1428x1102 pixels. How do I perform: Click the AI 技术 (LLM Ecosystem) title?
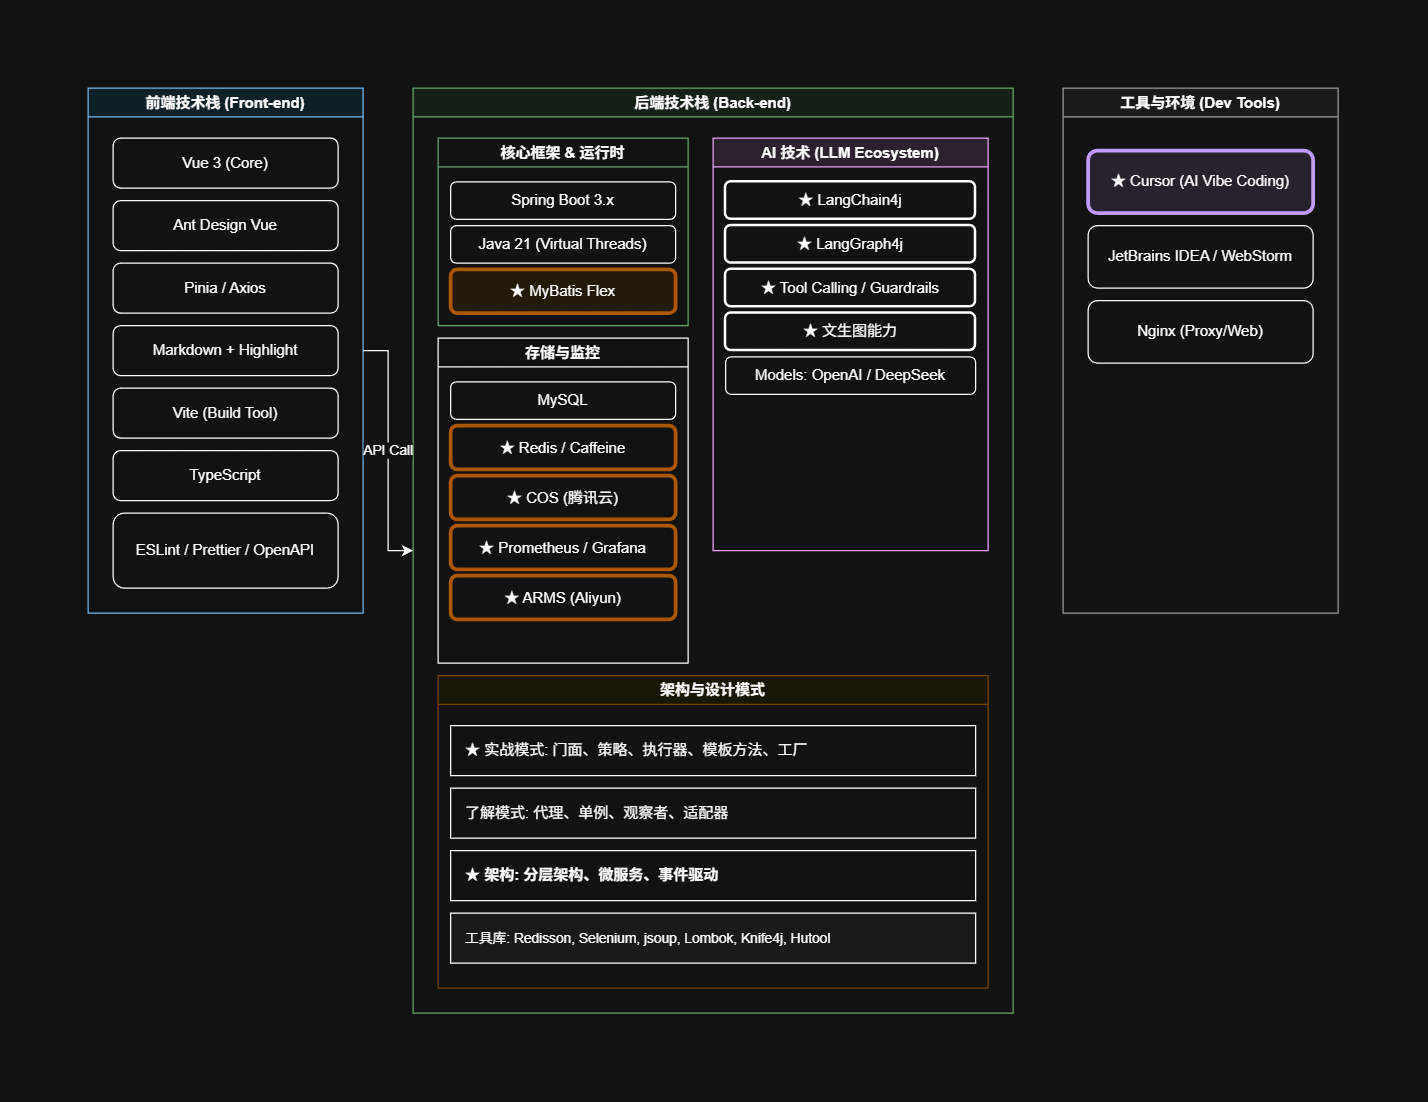[x=850, y=153]
